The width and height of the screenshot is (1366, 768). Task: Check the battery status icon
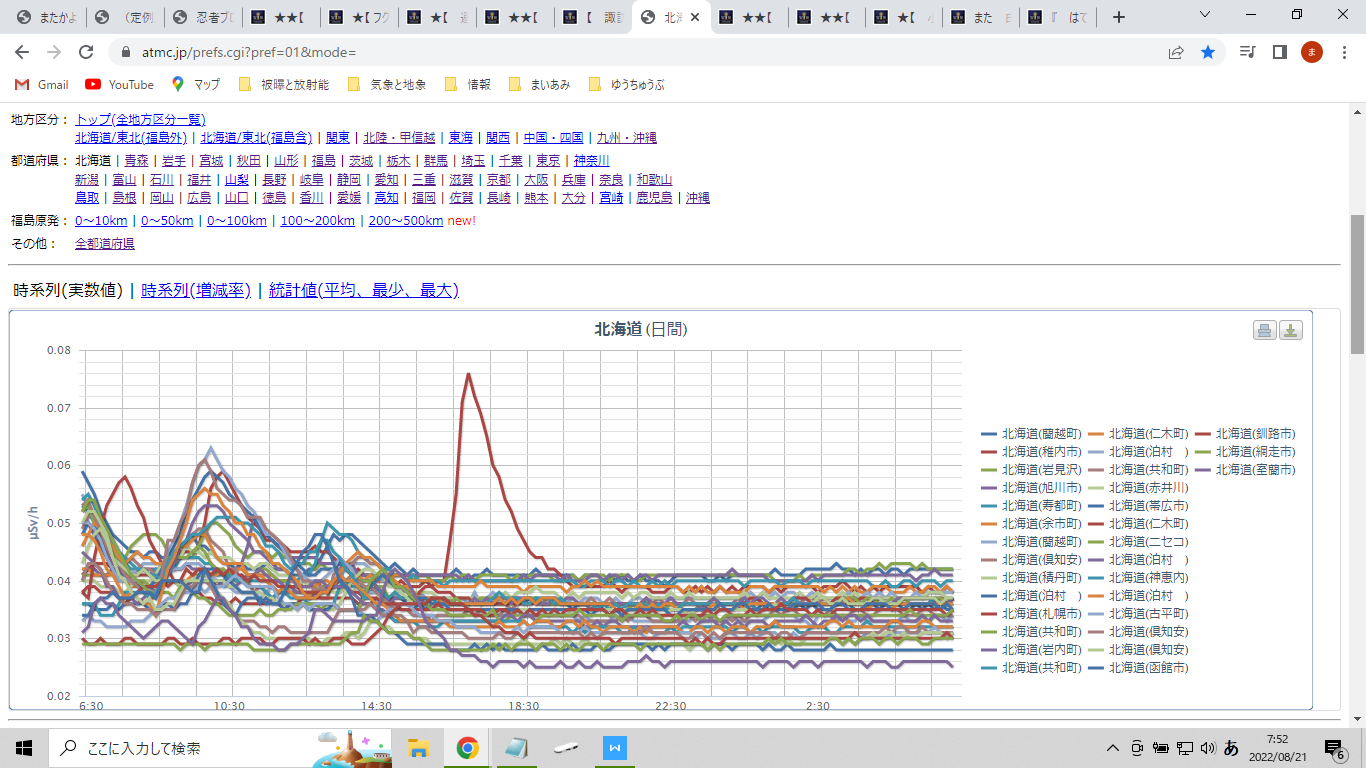click(x=1162, y=748)
